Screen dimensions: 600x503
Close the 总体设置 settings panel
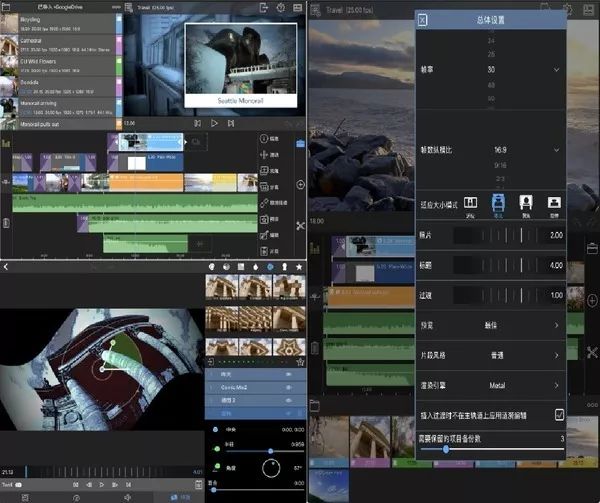[x=423, y=20]
